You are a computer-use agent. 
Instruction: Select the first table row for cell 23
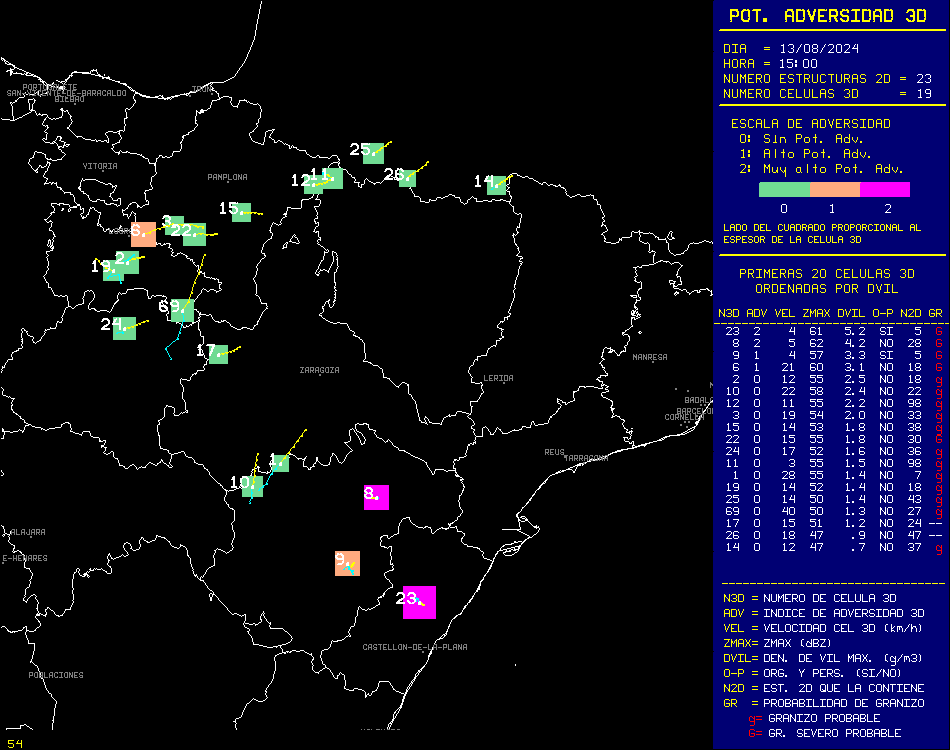click(x=830, y=330)
